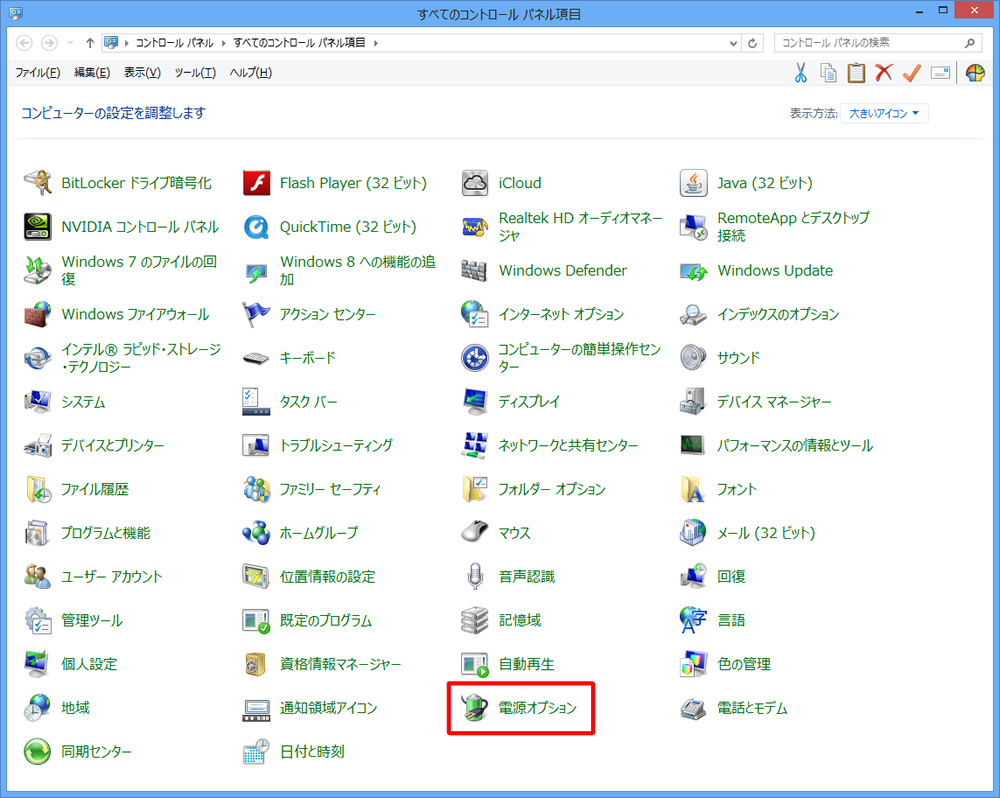The height and width of the screenshot is (798, 1000).
Task: Open the ツール(T) menu
Action: coord(195,73)
